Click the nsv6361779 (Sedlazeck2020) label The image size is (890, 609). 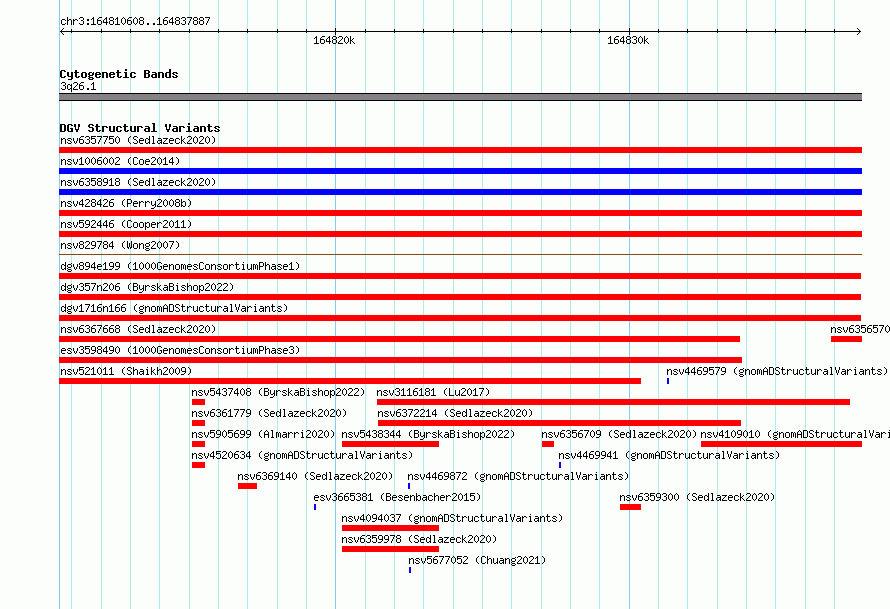click(269, 413)
